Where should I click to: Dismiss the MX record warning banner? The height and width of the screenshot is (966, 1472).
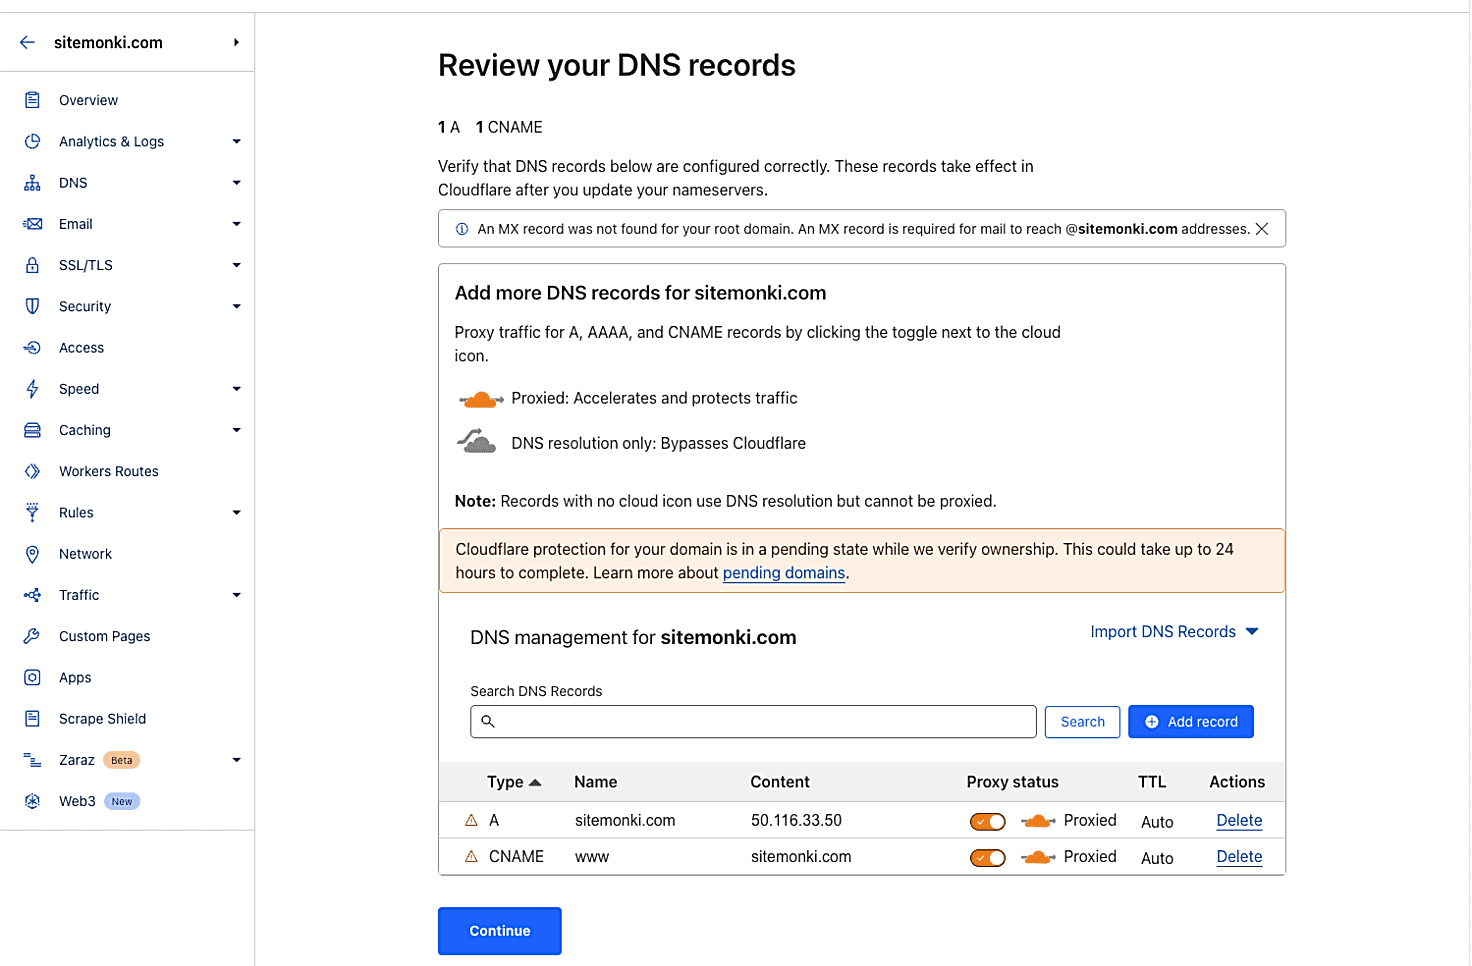point(1262,229)
